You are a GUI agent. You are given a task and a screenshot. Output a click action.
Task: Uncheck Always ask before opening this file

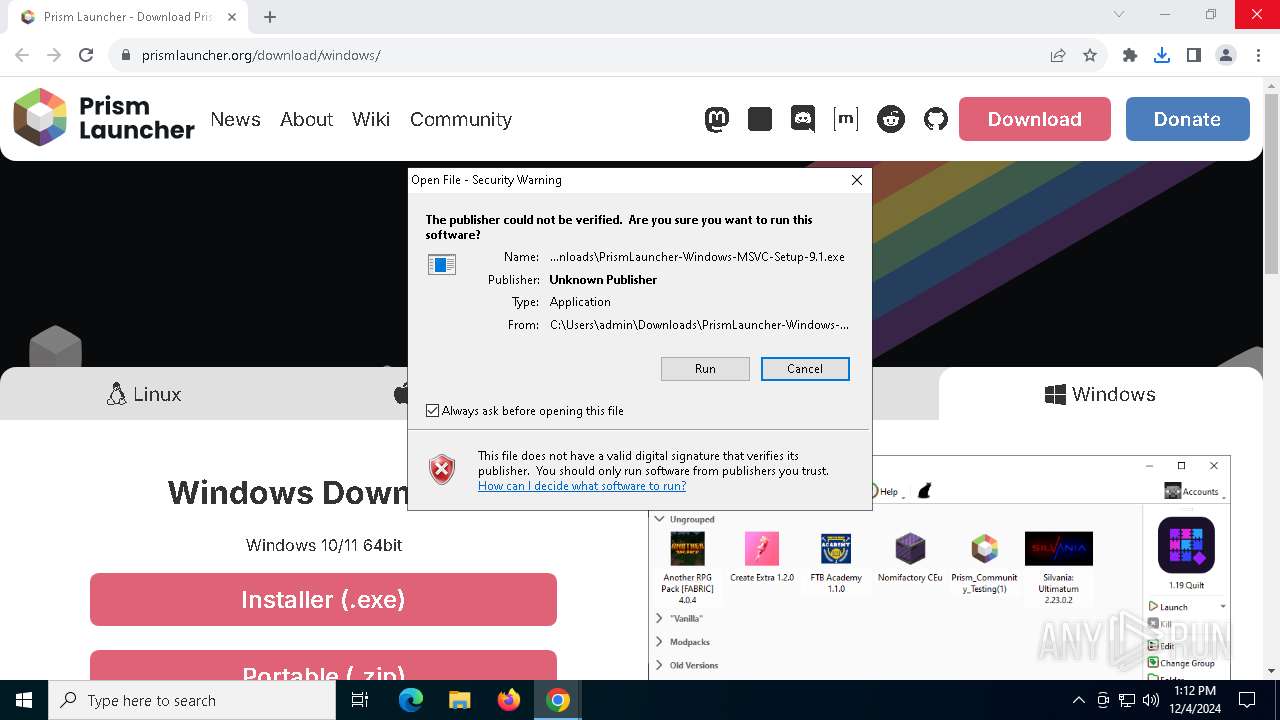(x=433, y=411)
